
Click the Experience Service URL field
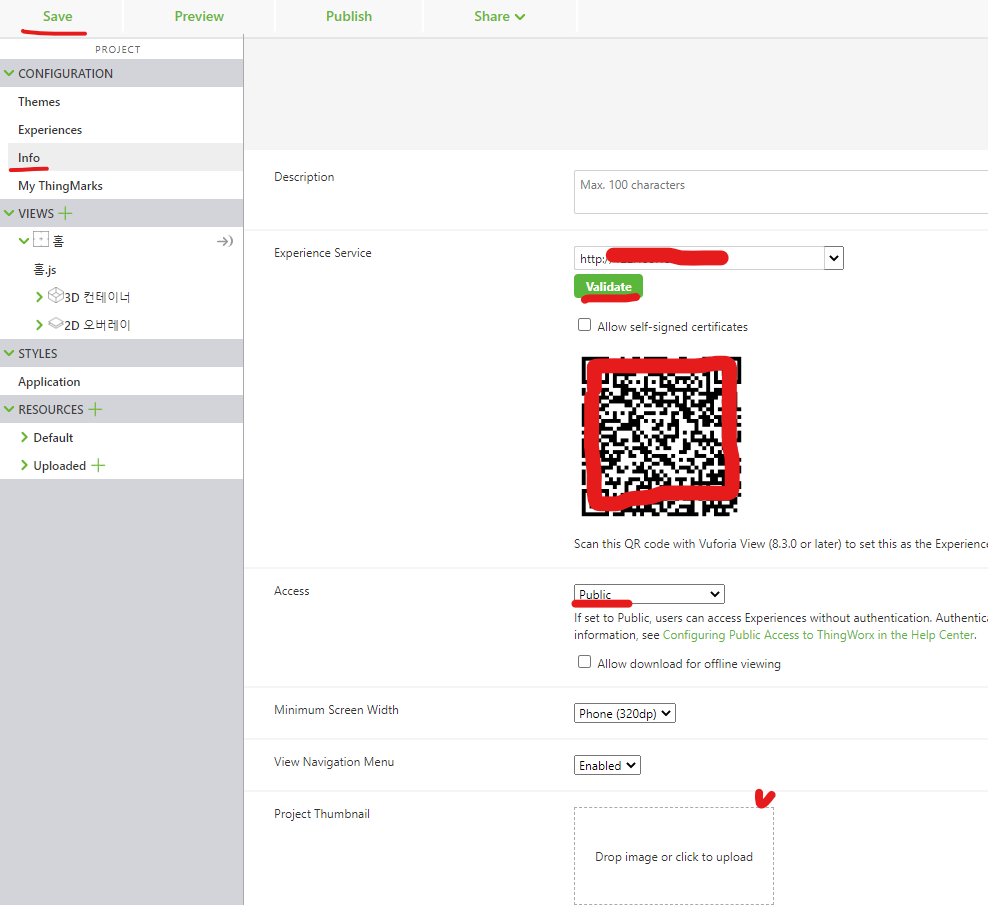click(699, 258)
